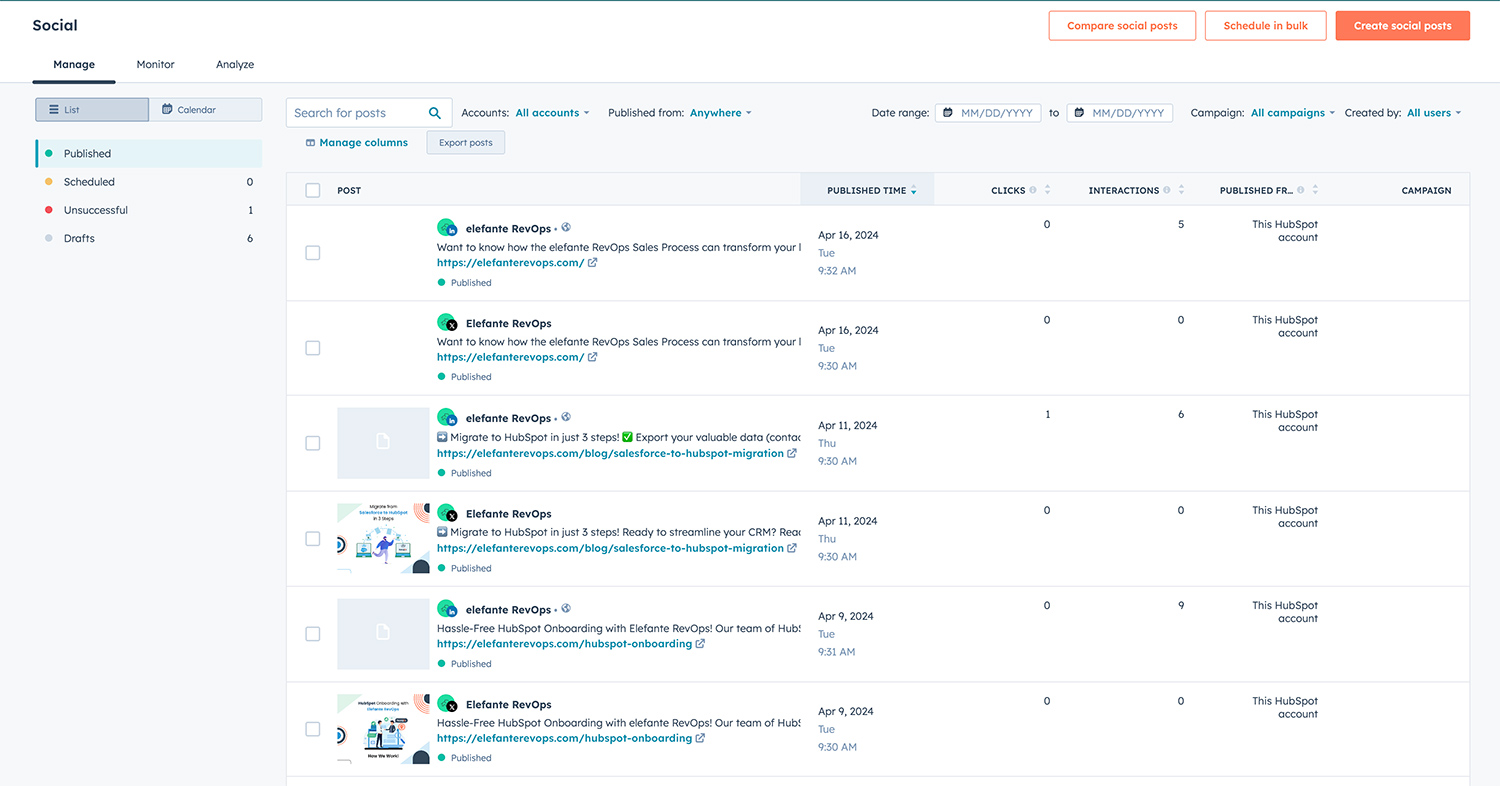The height and width of the screenshot is (786, 1500).
Task: Click Create social posts button
Action: (x=1402, y=26)
